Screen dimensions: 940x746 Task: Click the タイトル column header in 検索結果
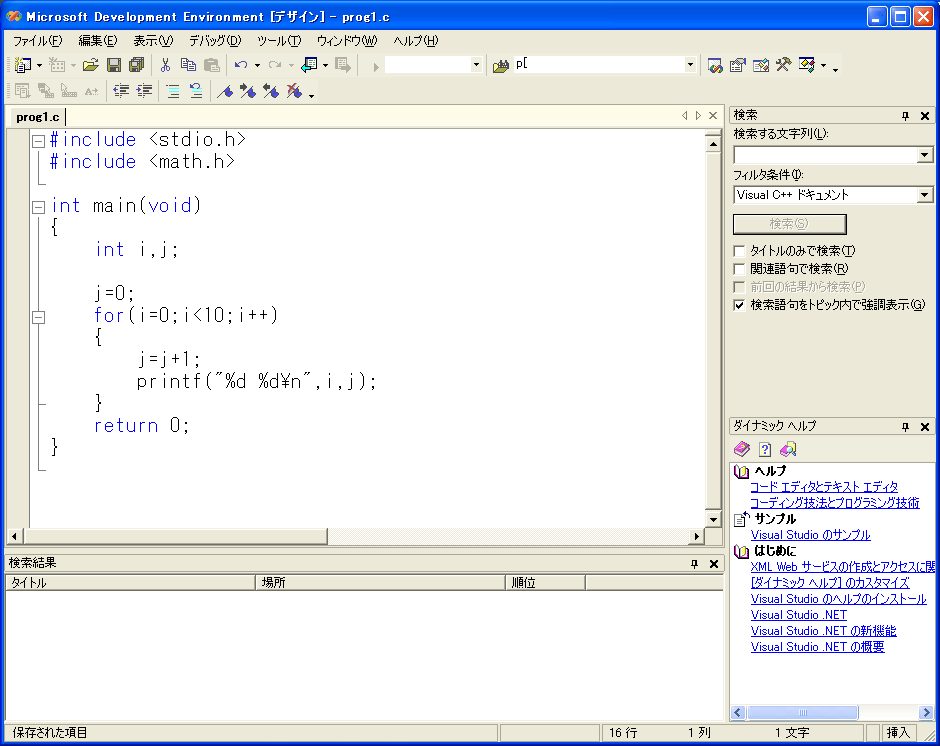click(131, 583)
